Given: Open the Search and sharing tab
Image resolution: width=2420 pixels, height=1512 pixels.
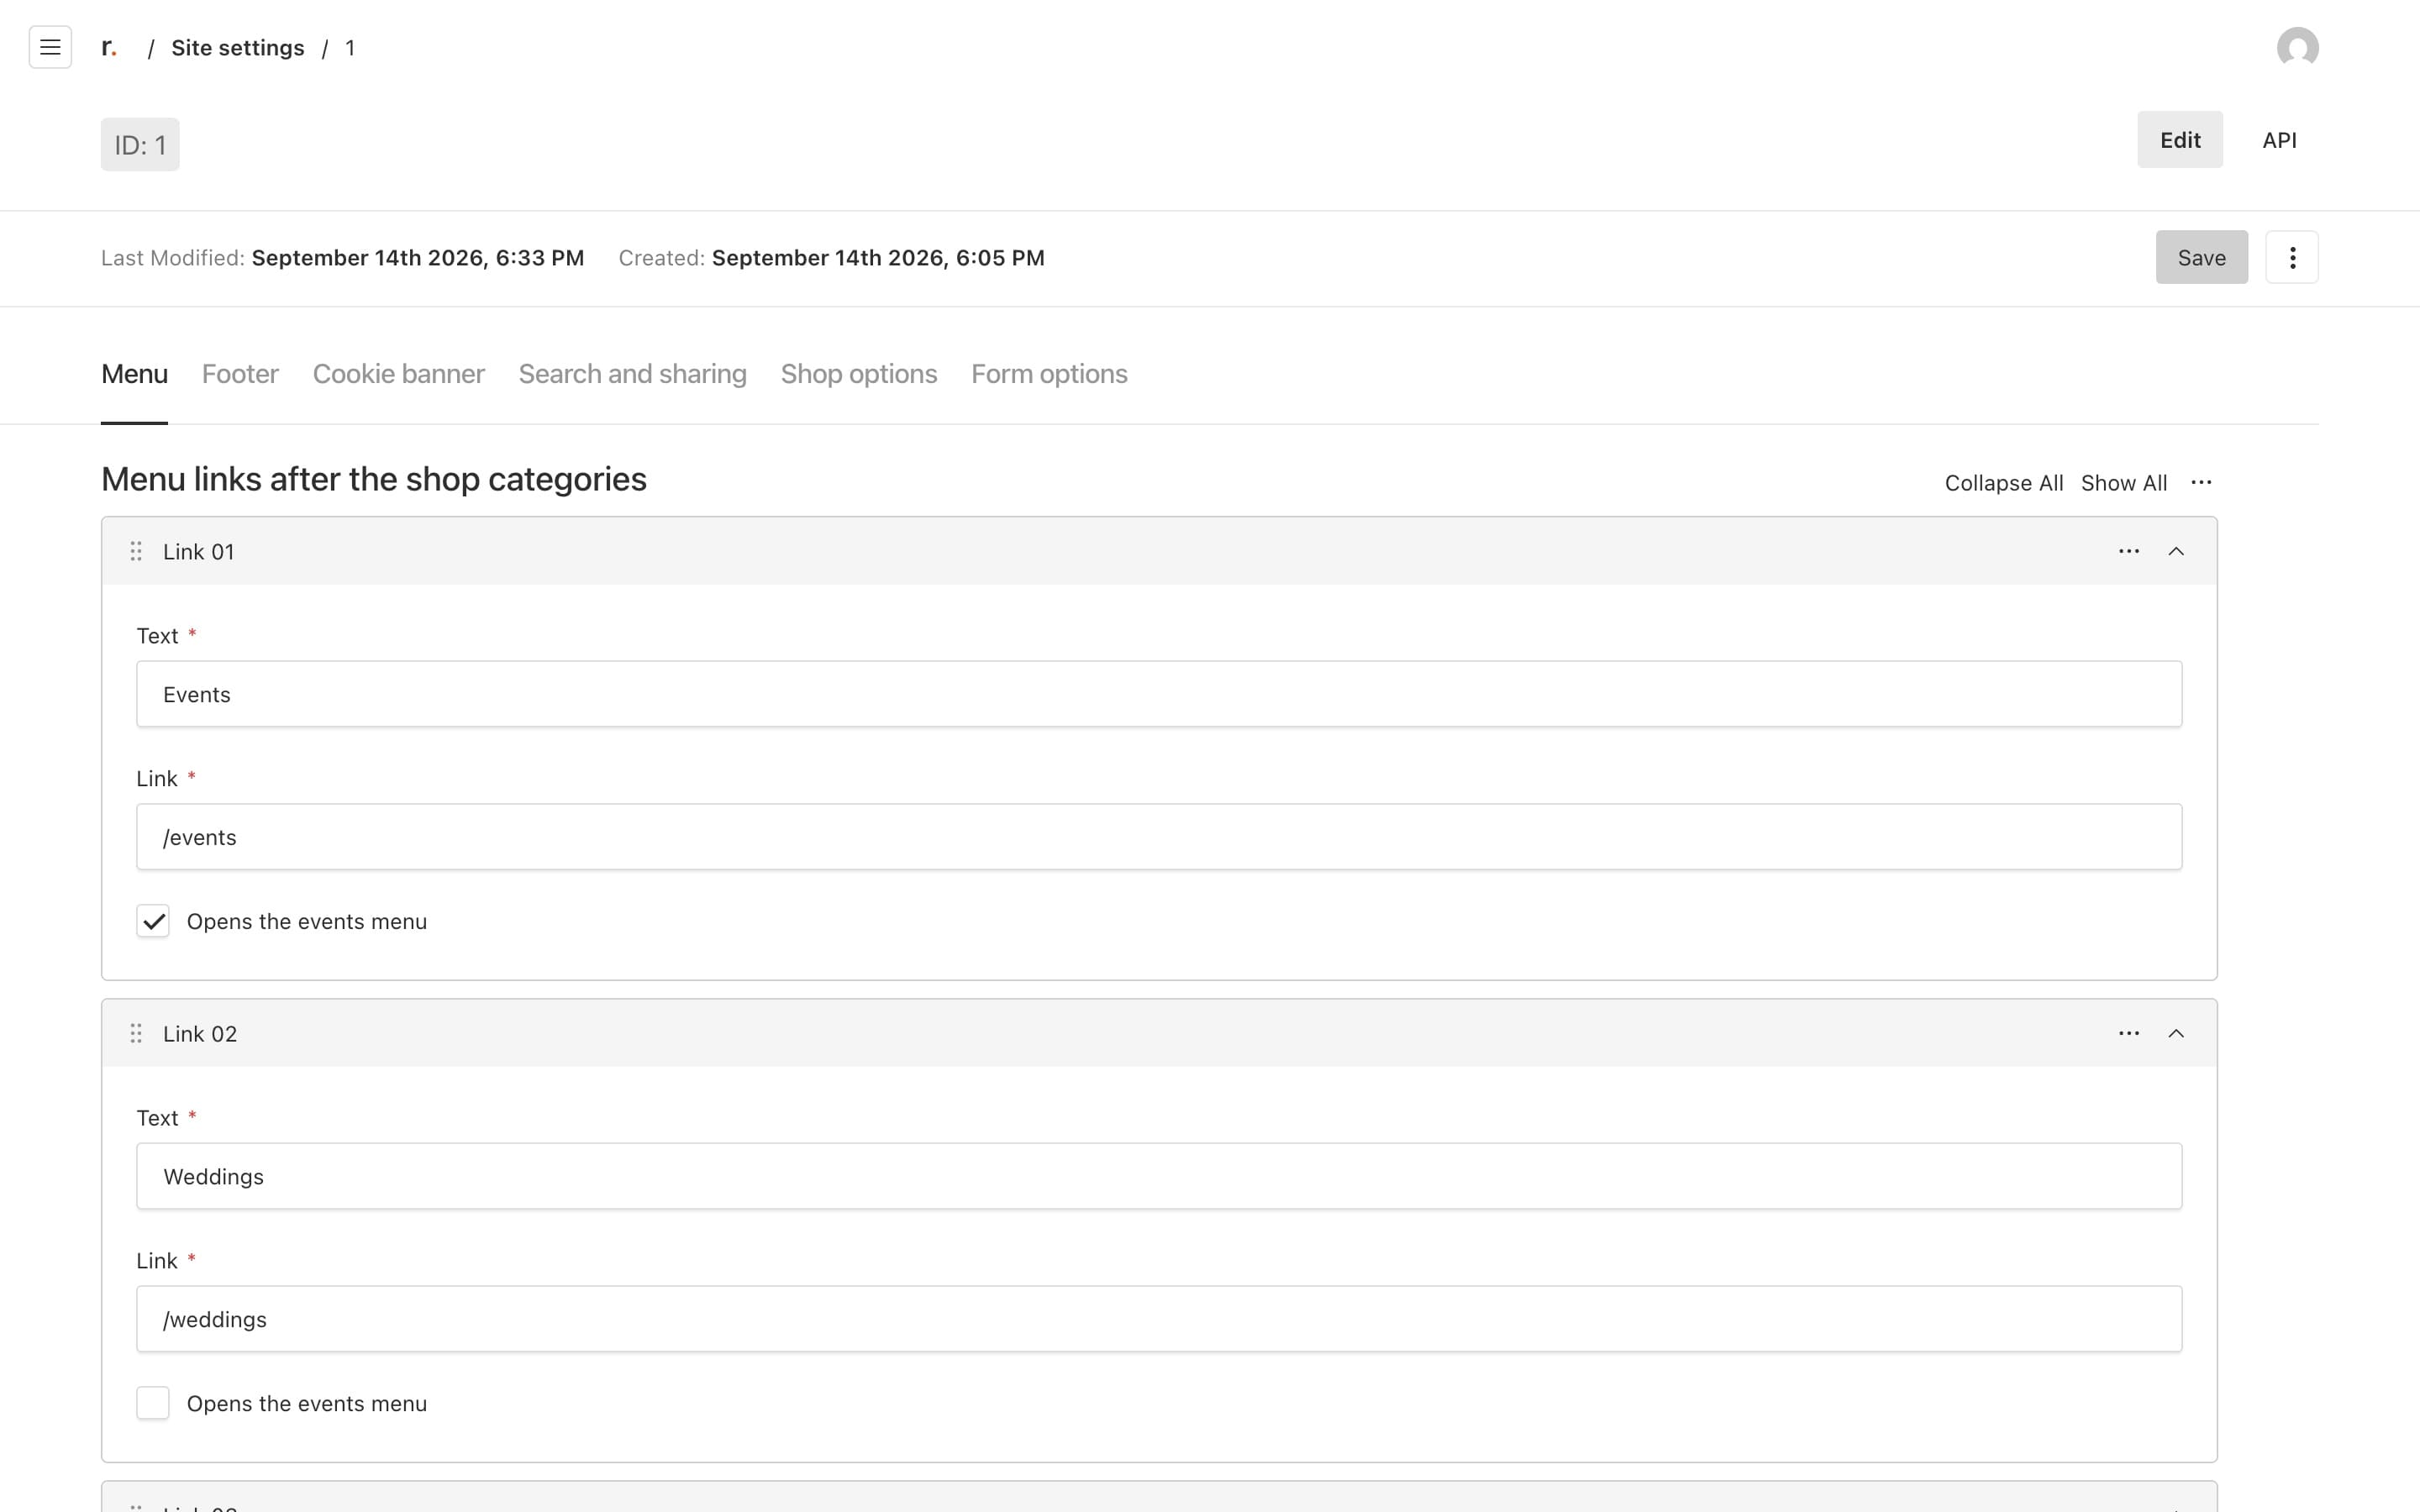Looking at the screenshot, I should (x=632, y=374).
